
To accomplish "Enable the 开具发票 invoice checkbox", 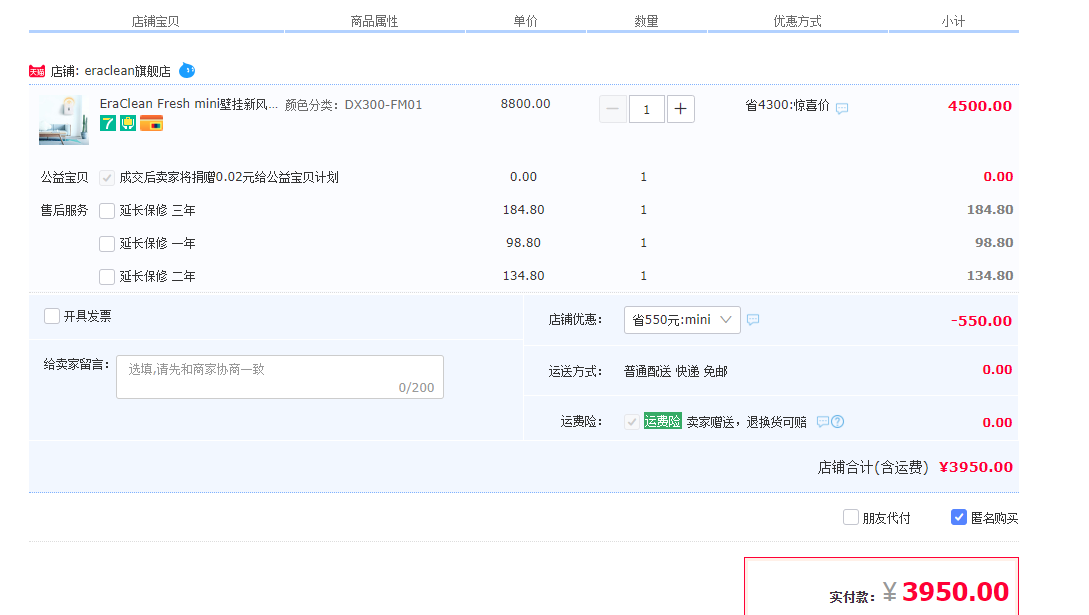I will 52,317.
